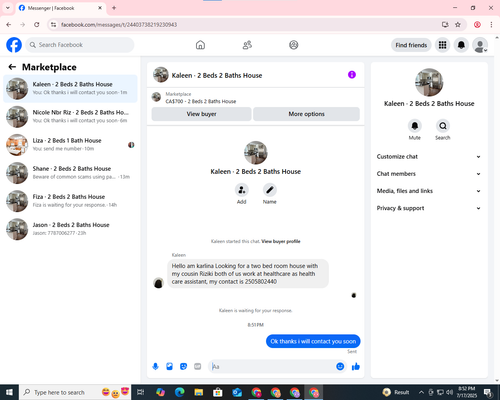Expand the Privacy & support section
The width and height of the screenshot is (500, 400).
[x=429, y=208]
